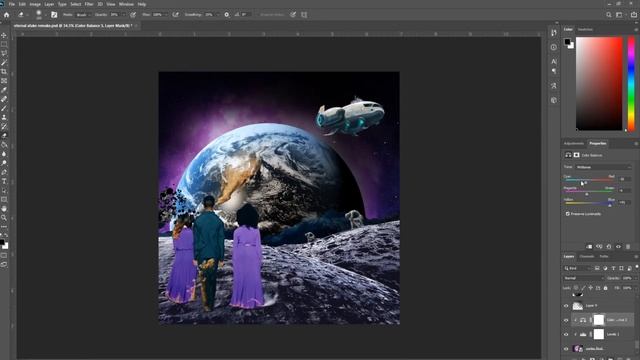Delete adjustment layer trash icon in Properties
Screen dimensions: 640x360
coord(628,247)
